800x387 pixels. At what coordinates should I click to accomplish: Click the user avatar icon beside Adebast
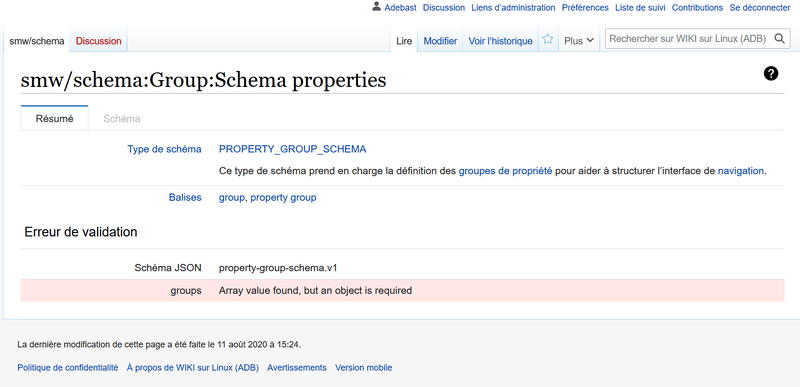(377, 7)
